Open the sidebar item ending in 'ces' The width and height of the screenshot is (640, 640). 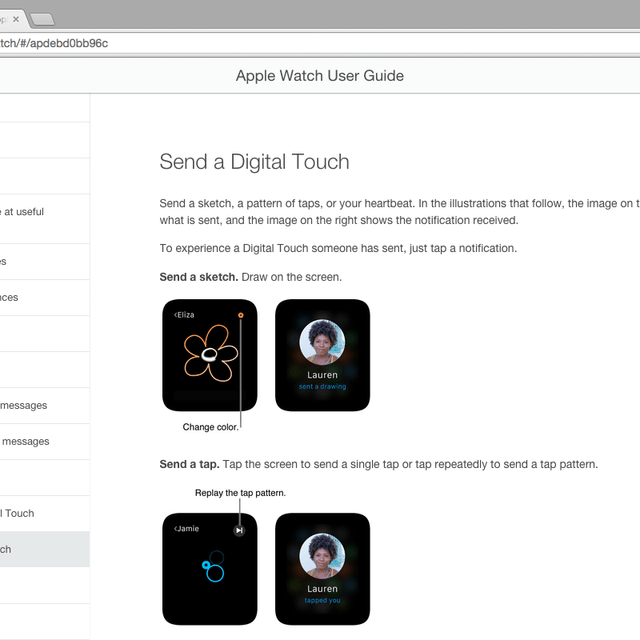tap(45, 298)
